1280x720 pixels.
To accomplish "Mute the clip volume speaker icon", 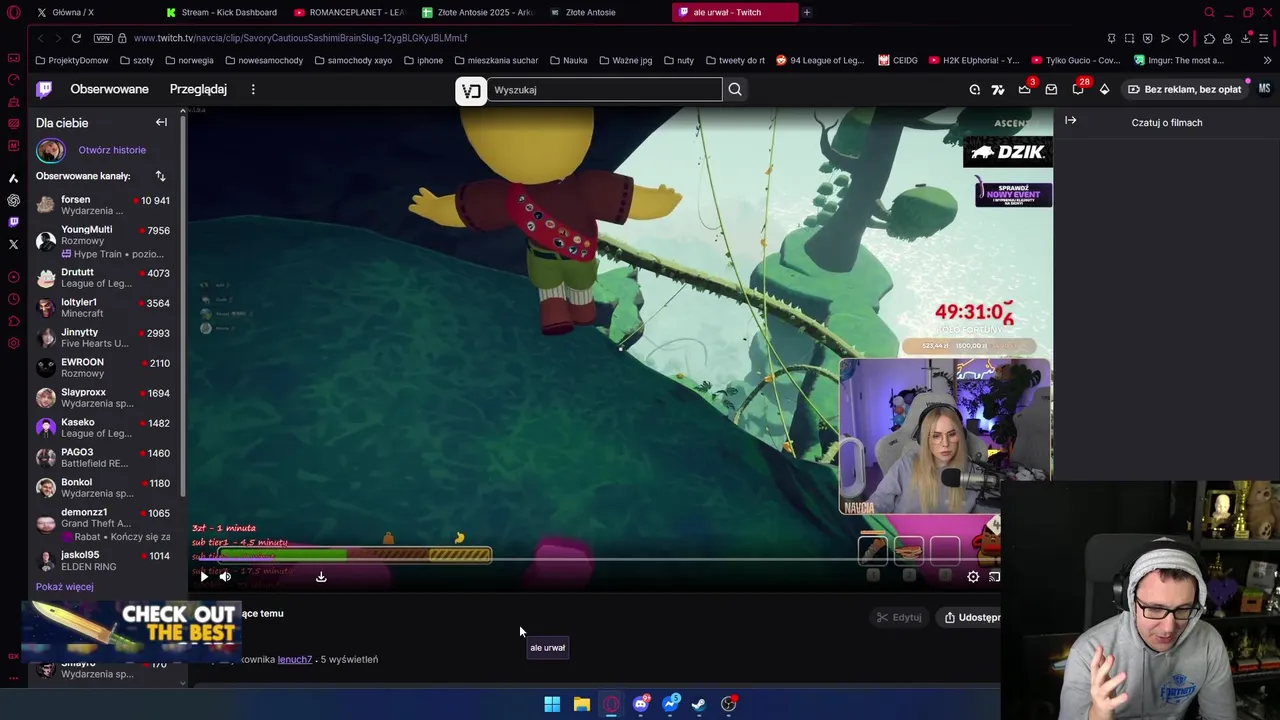I will click(x=225, y=576).
